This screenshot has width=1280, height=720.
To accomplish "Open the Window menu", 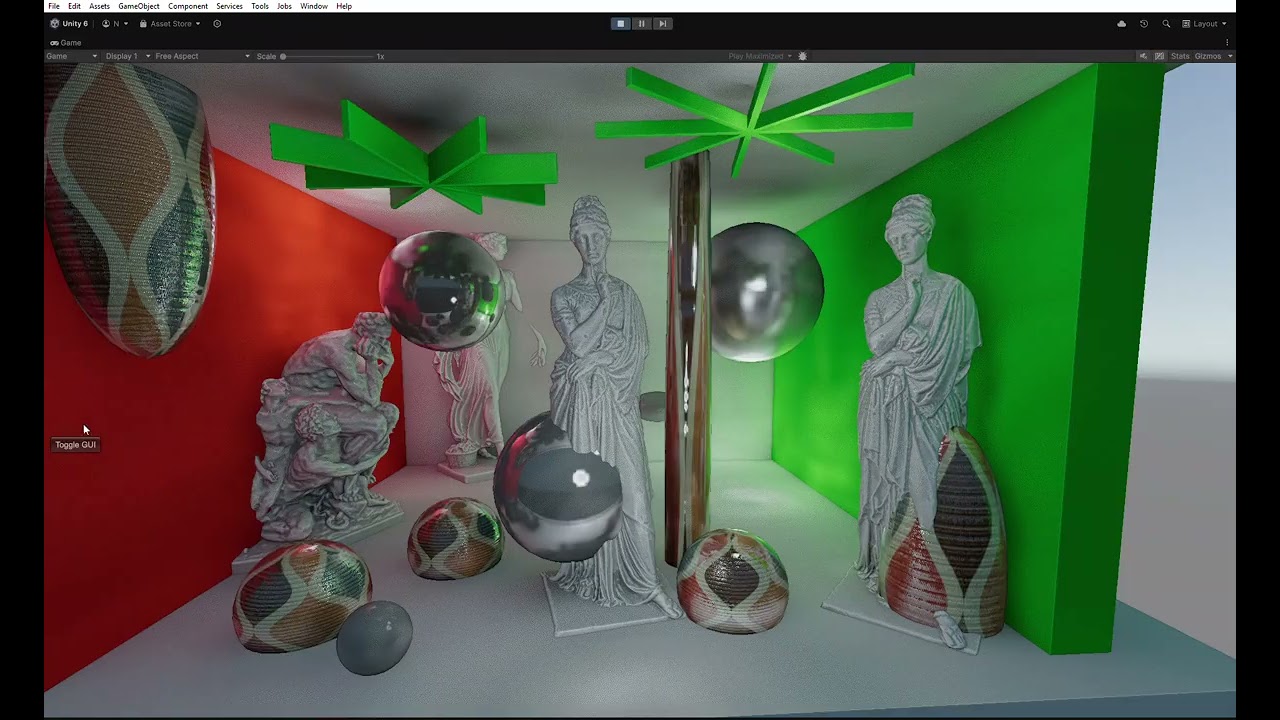I will (x=314, y=6).
